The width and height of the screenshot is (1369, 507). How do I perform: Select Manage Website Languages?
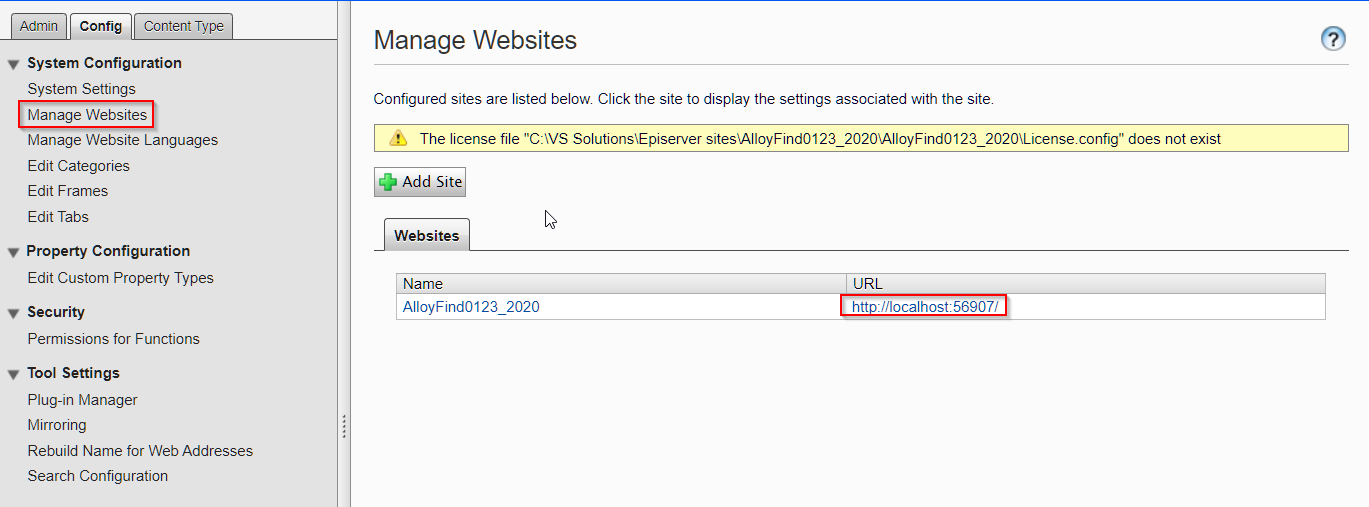[x=123, y=140]
